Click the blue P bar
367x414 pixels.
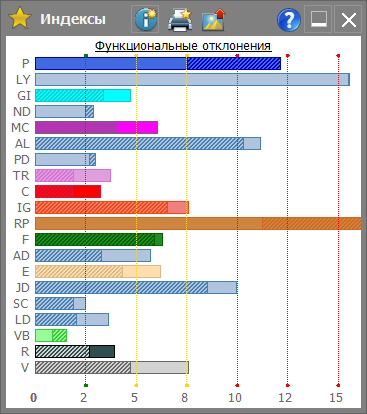[x=158, y=64]
